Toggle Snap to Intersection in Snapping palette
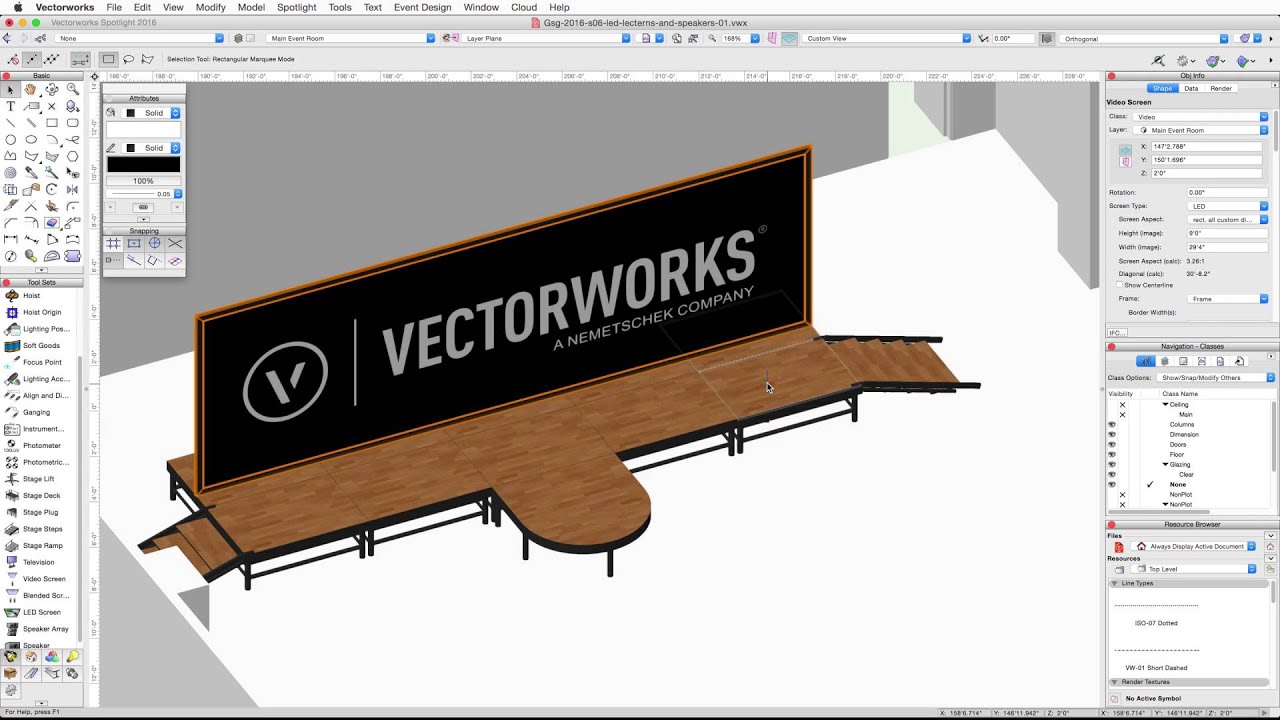Viewport: 1280px width, 720px height. click(175, 243)
